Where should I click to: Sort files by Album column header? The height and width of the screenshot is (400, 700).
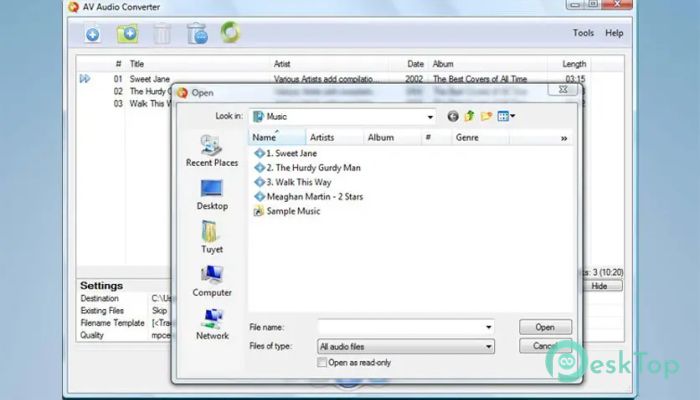click(392, 138)
